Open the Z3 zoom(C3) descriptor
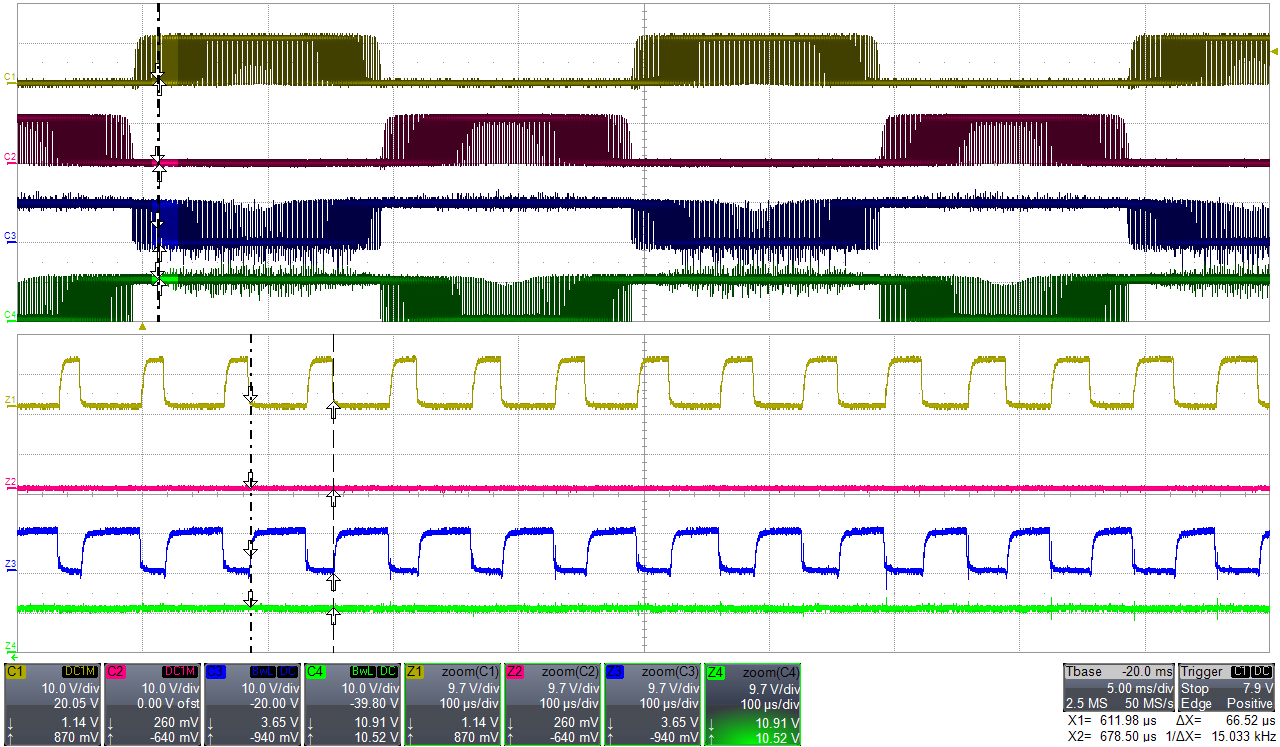1280x747 pixels. (653, 704)
